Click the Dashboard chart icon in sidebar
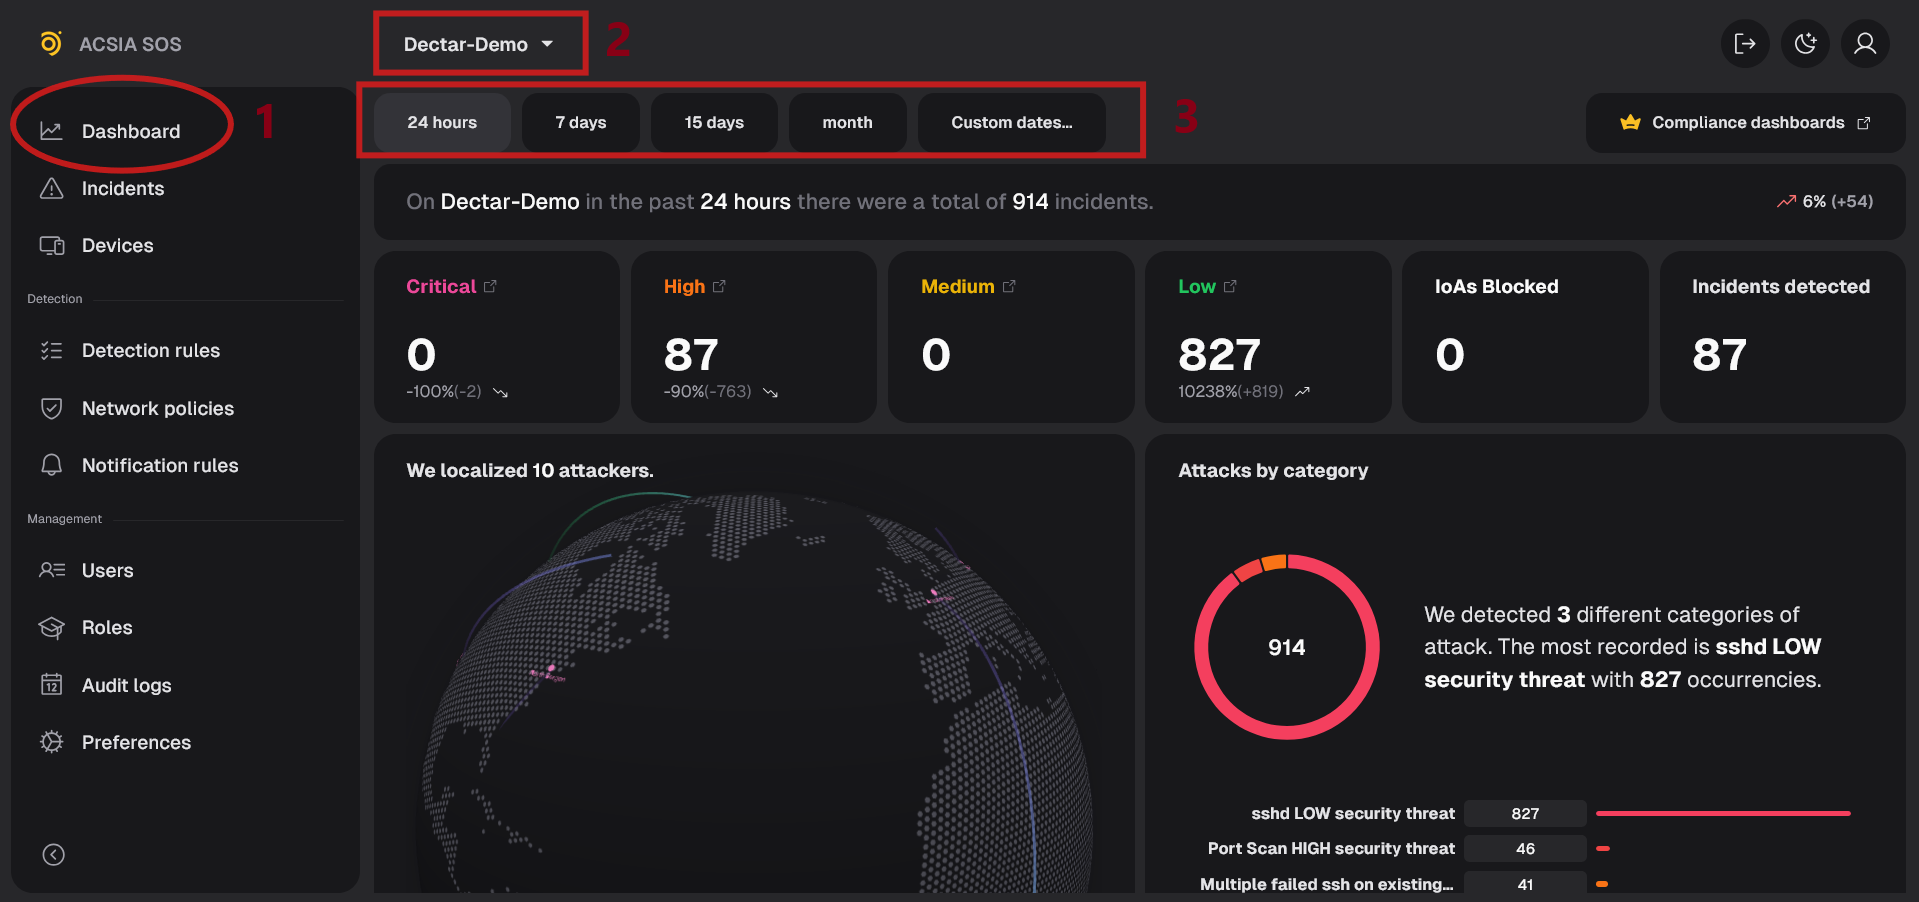The height and width of the screenshot is (902, 1919). 51,131
